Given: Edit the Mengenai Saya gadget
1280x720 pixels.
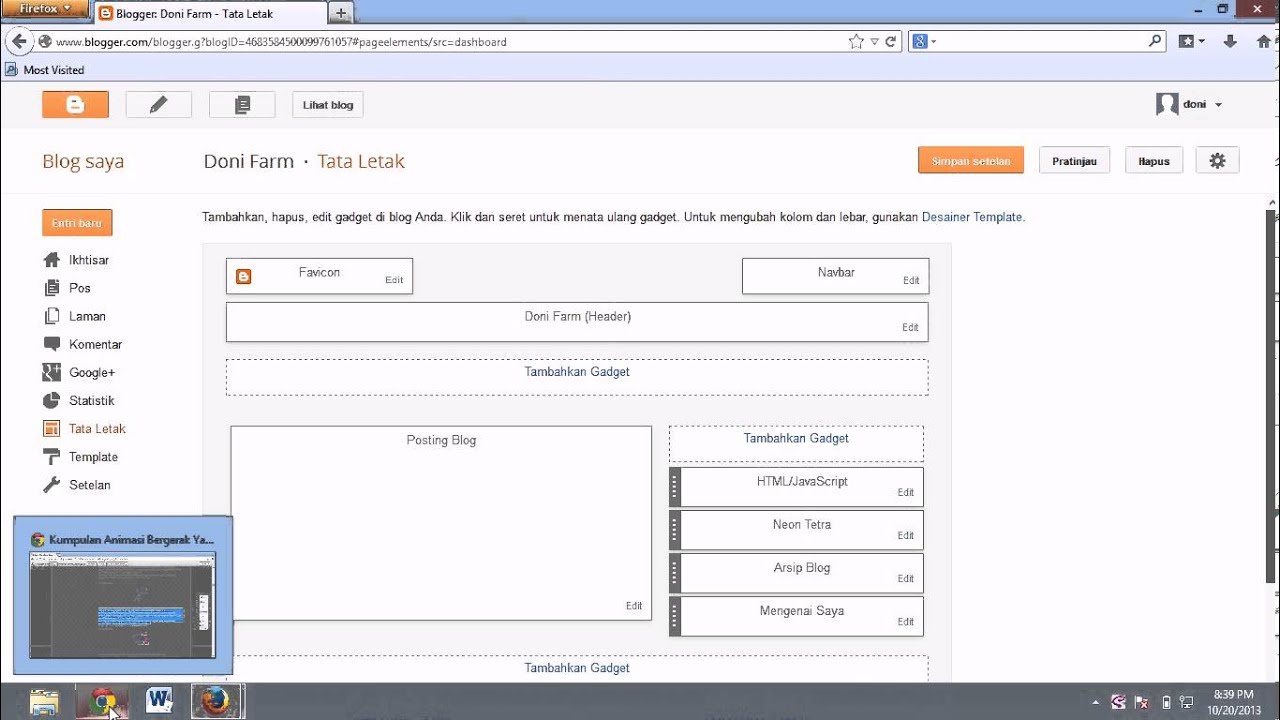Looking at the screenshot, I should pos(906,621).
